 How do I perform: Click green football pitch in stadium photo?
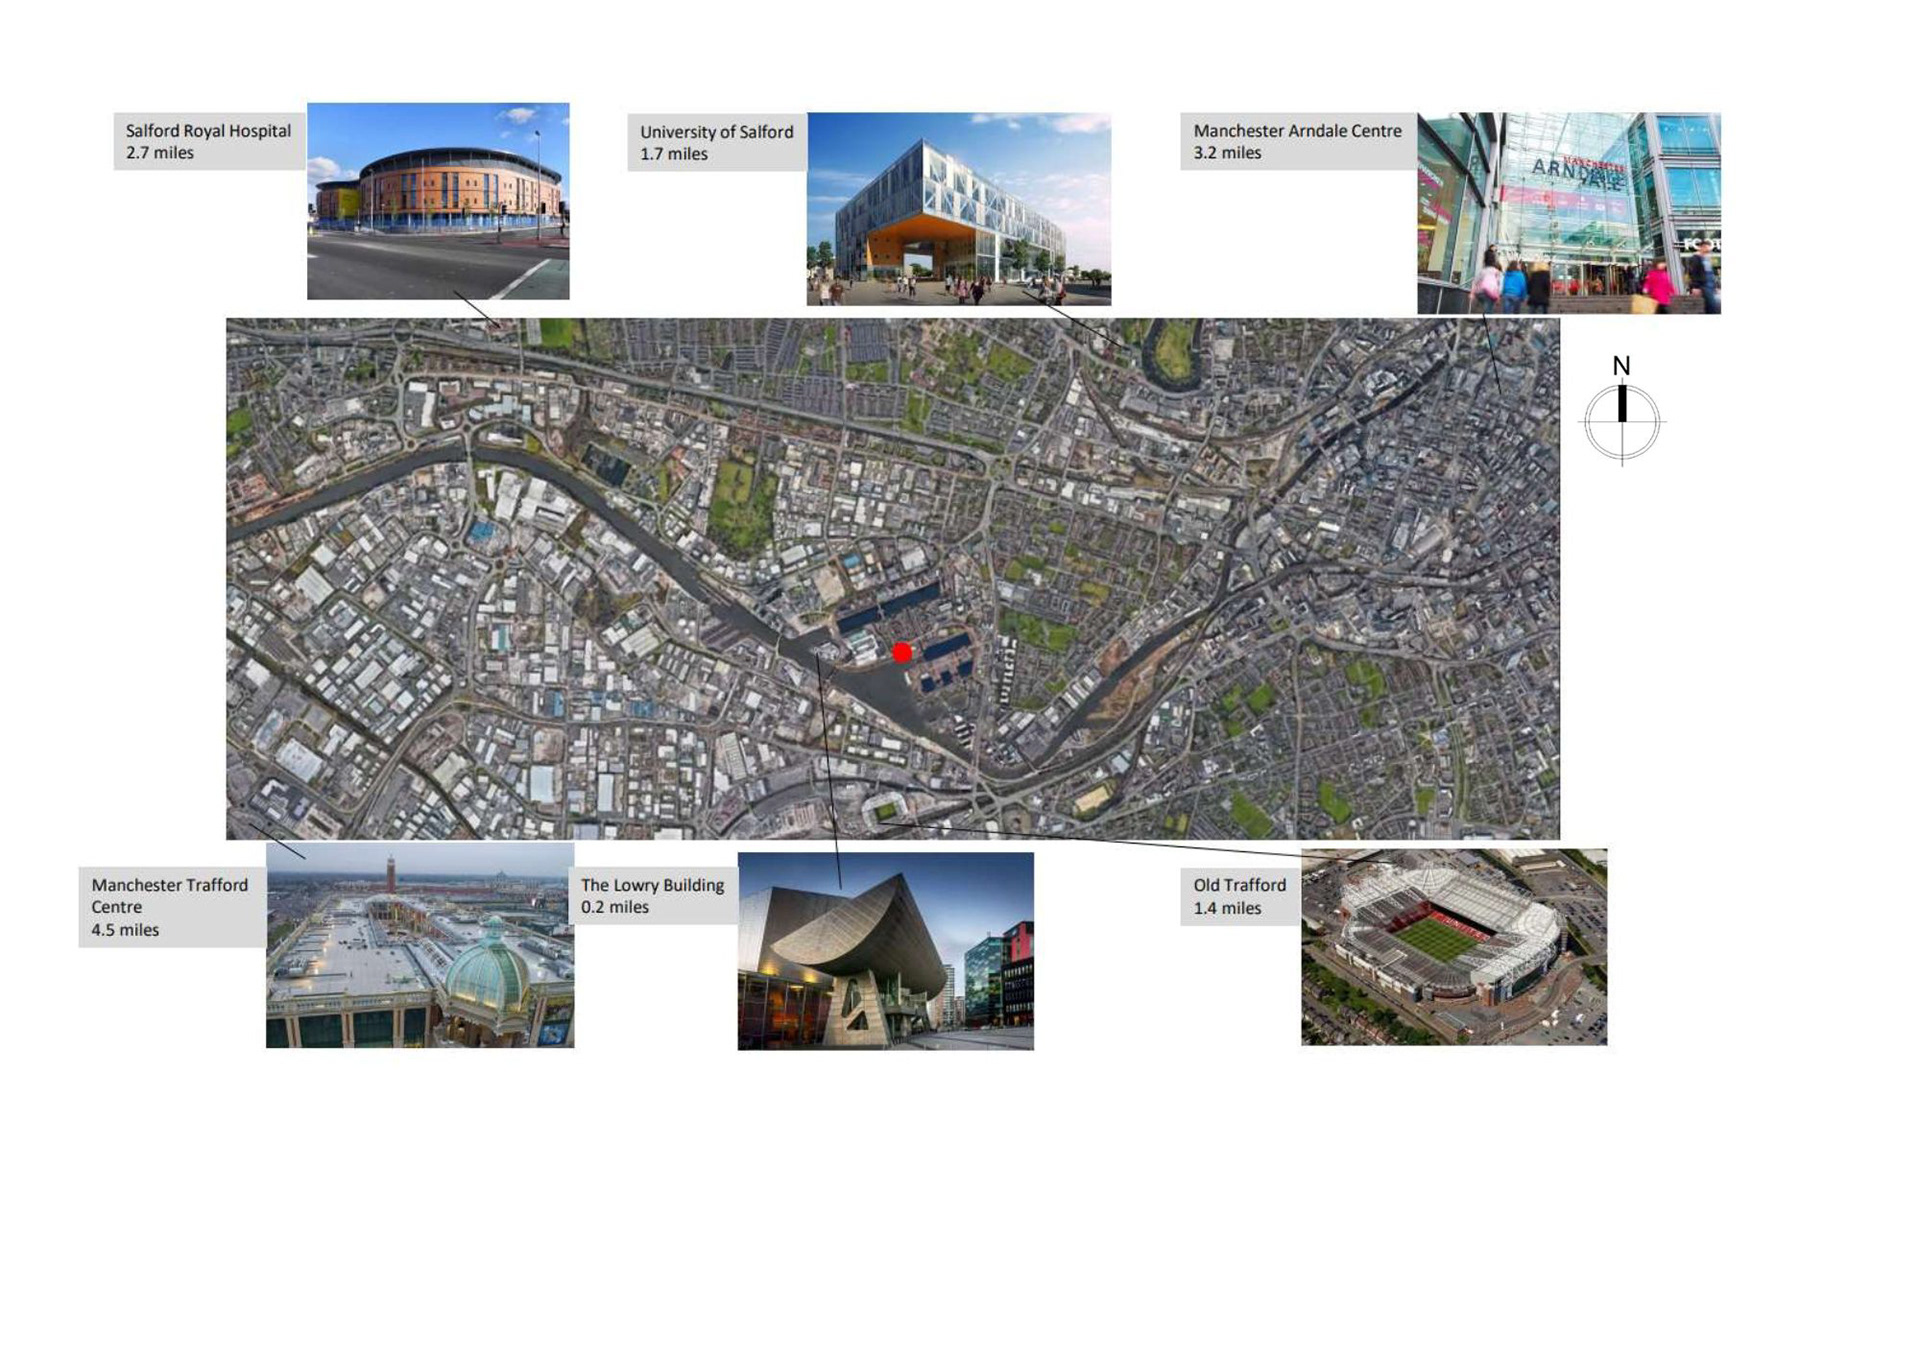(x=1437, y=938)
